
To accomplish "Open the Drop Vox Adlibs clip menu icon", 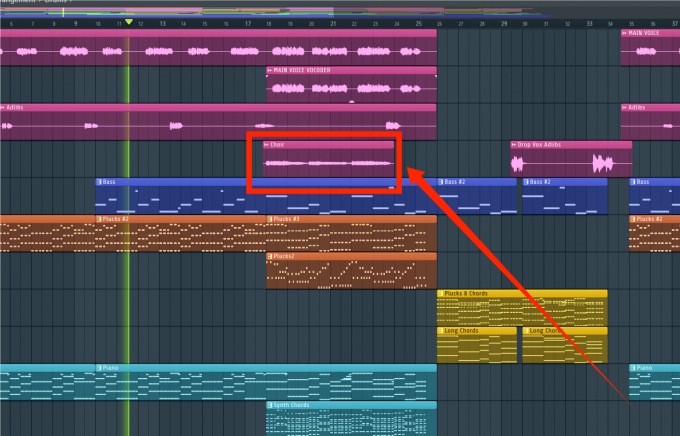I will (x=513, y=144).
